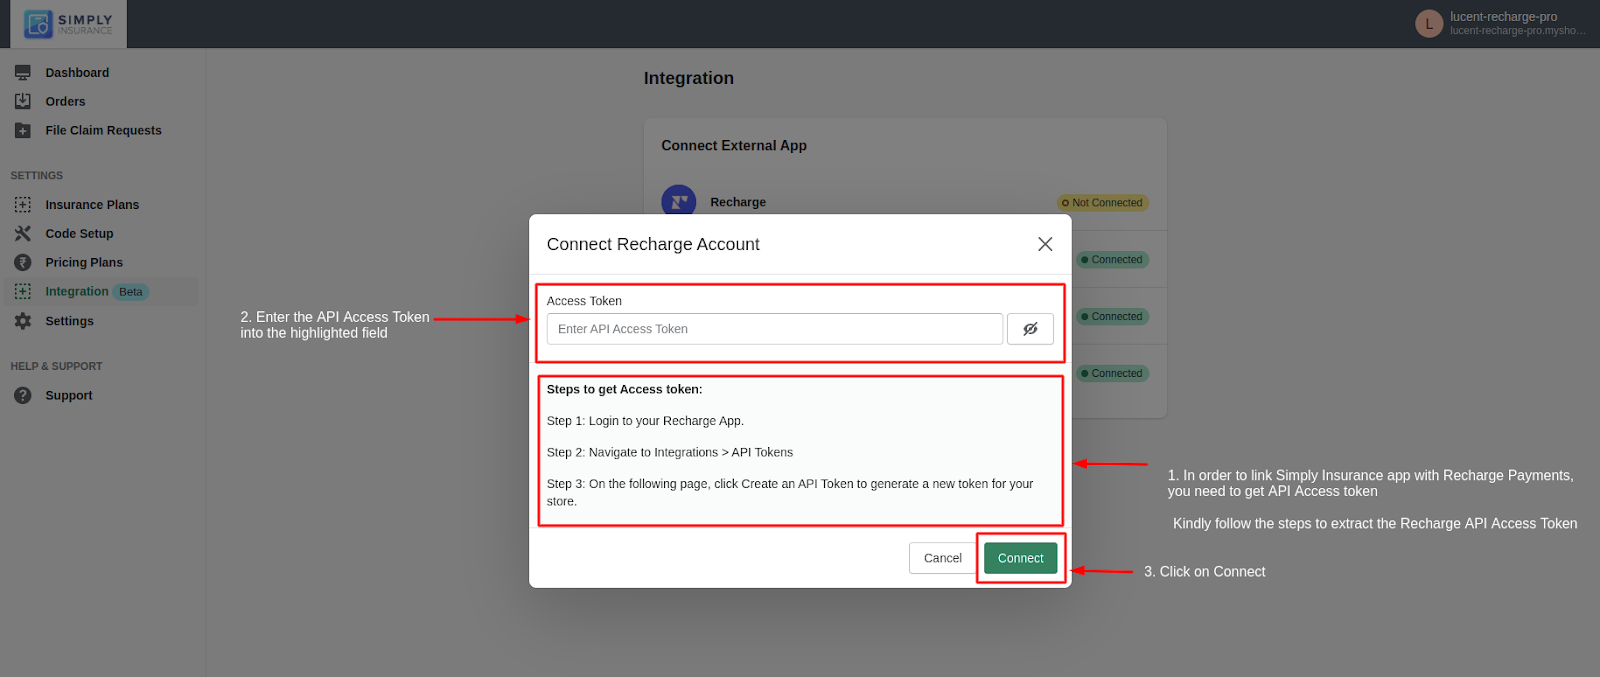
Task: Toggle access token visibility eye icon
Action: point(1030,329)
